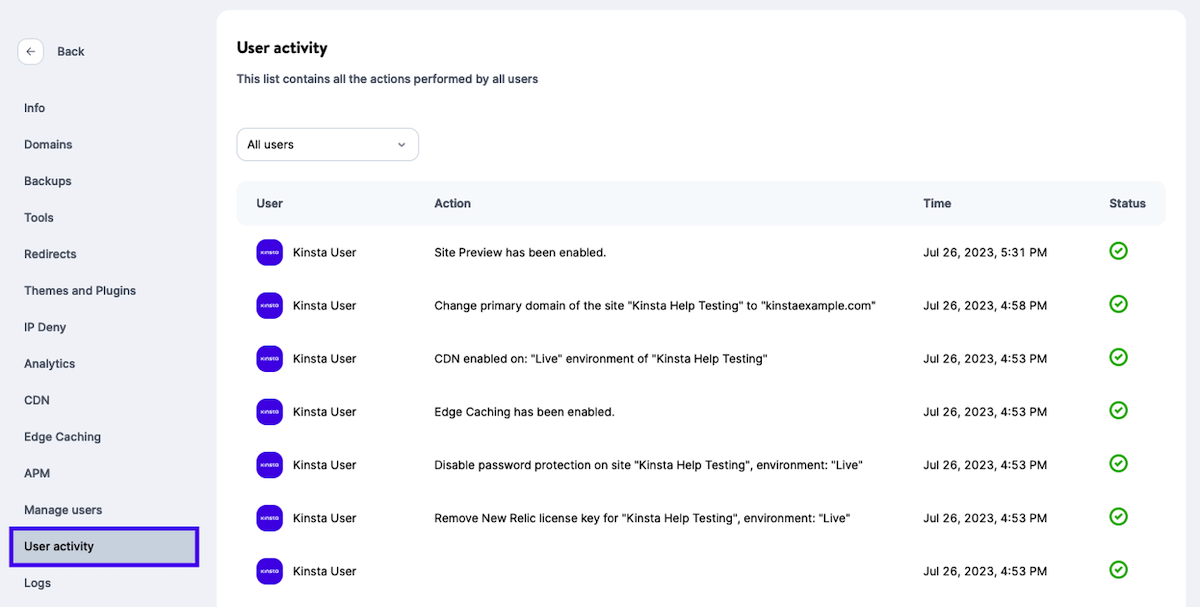Click status check for New Relic key row
The width and height of the screenshot is (1200, 607).
click(x=1118, y=516)
